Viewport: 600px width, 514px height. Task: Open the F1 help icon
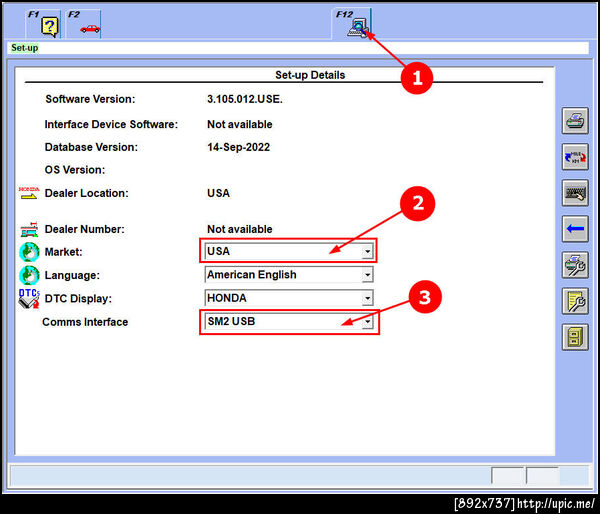(x=50, y=27)
